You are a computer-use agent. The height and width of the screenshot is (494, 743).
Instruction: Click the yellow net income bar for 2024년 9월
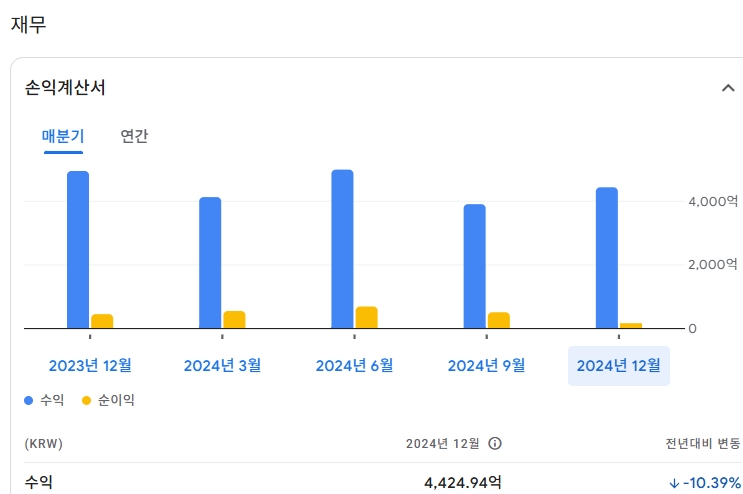(498, 320)
